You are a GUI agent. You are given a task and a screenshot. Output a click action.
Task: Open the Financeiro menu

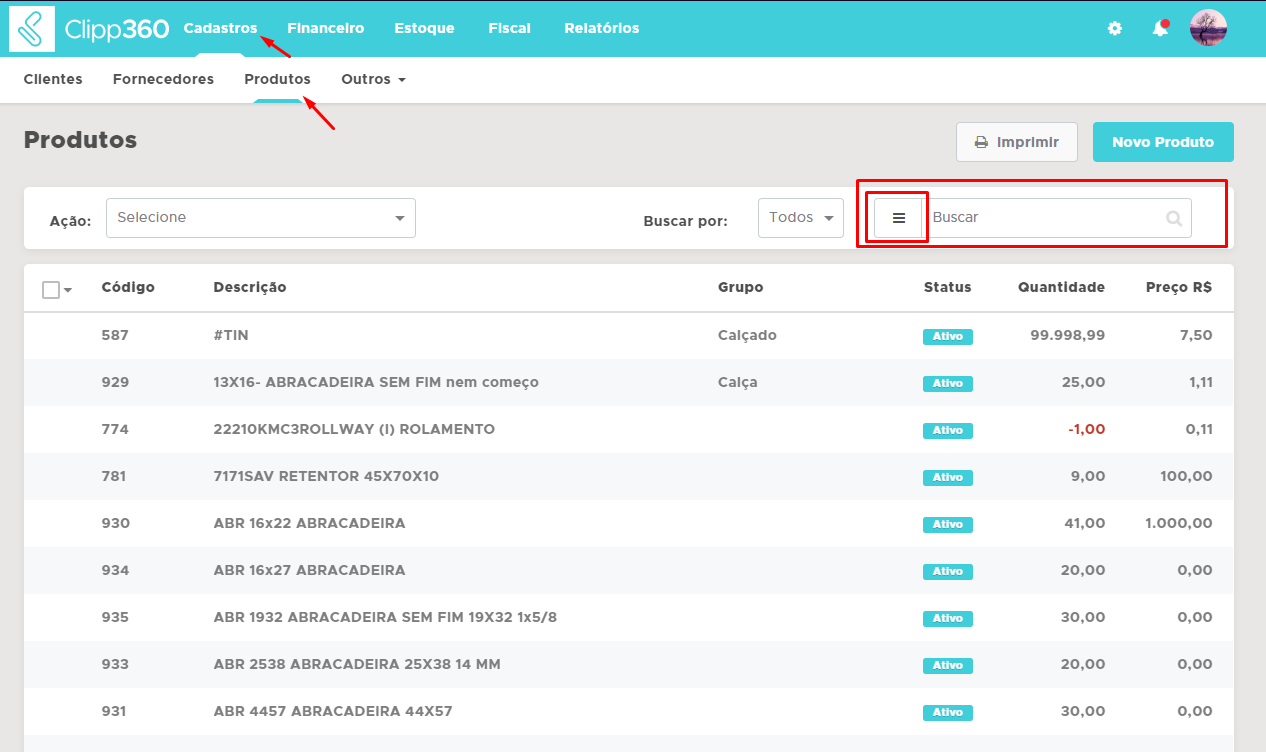tap(325, 28)
